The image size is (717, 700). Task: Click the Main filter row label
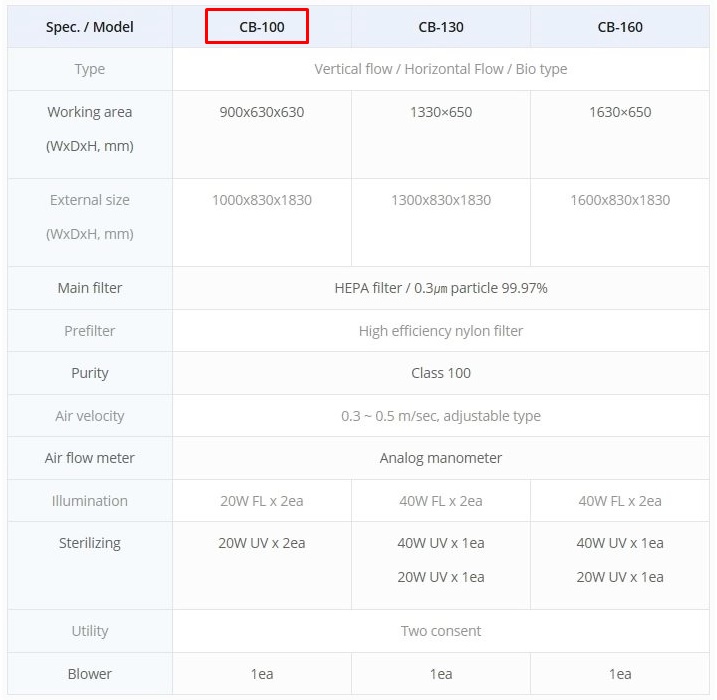coord(90,288)
